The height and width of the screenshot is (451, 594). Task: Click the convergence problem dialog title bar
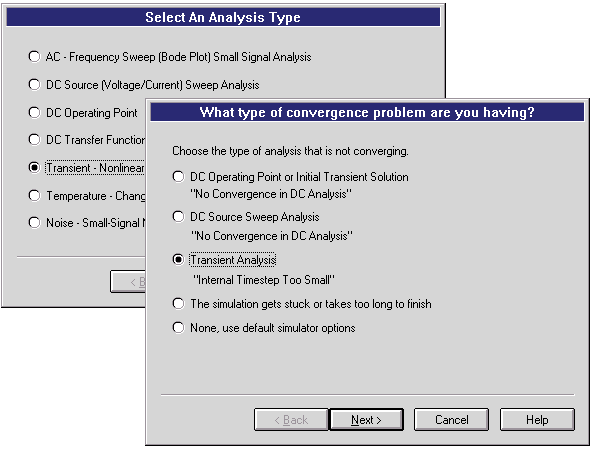point(367,112)
